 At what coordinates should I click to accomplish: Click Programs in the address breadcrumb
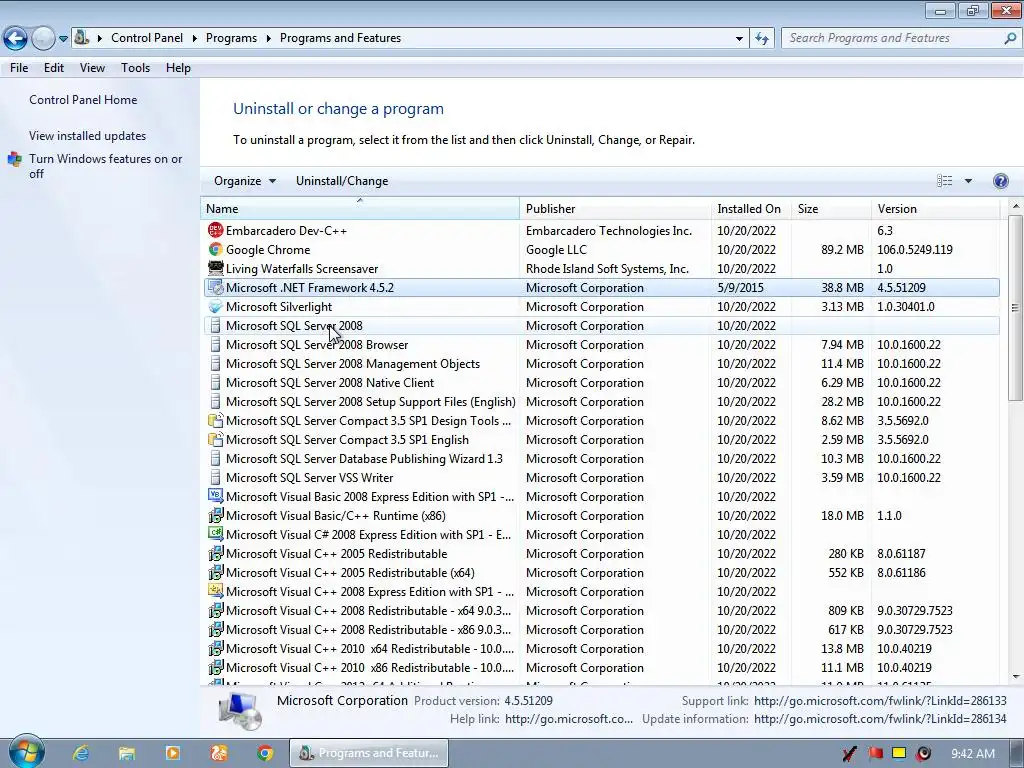pos(231,38)
